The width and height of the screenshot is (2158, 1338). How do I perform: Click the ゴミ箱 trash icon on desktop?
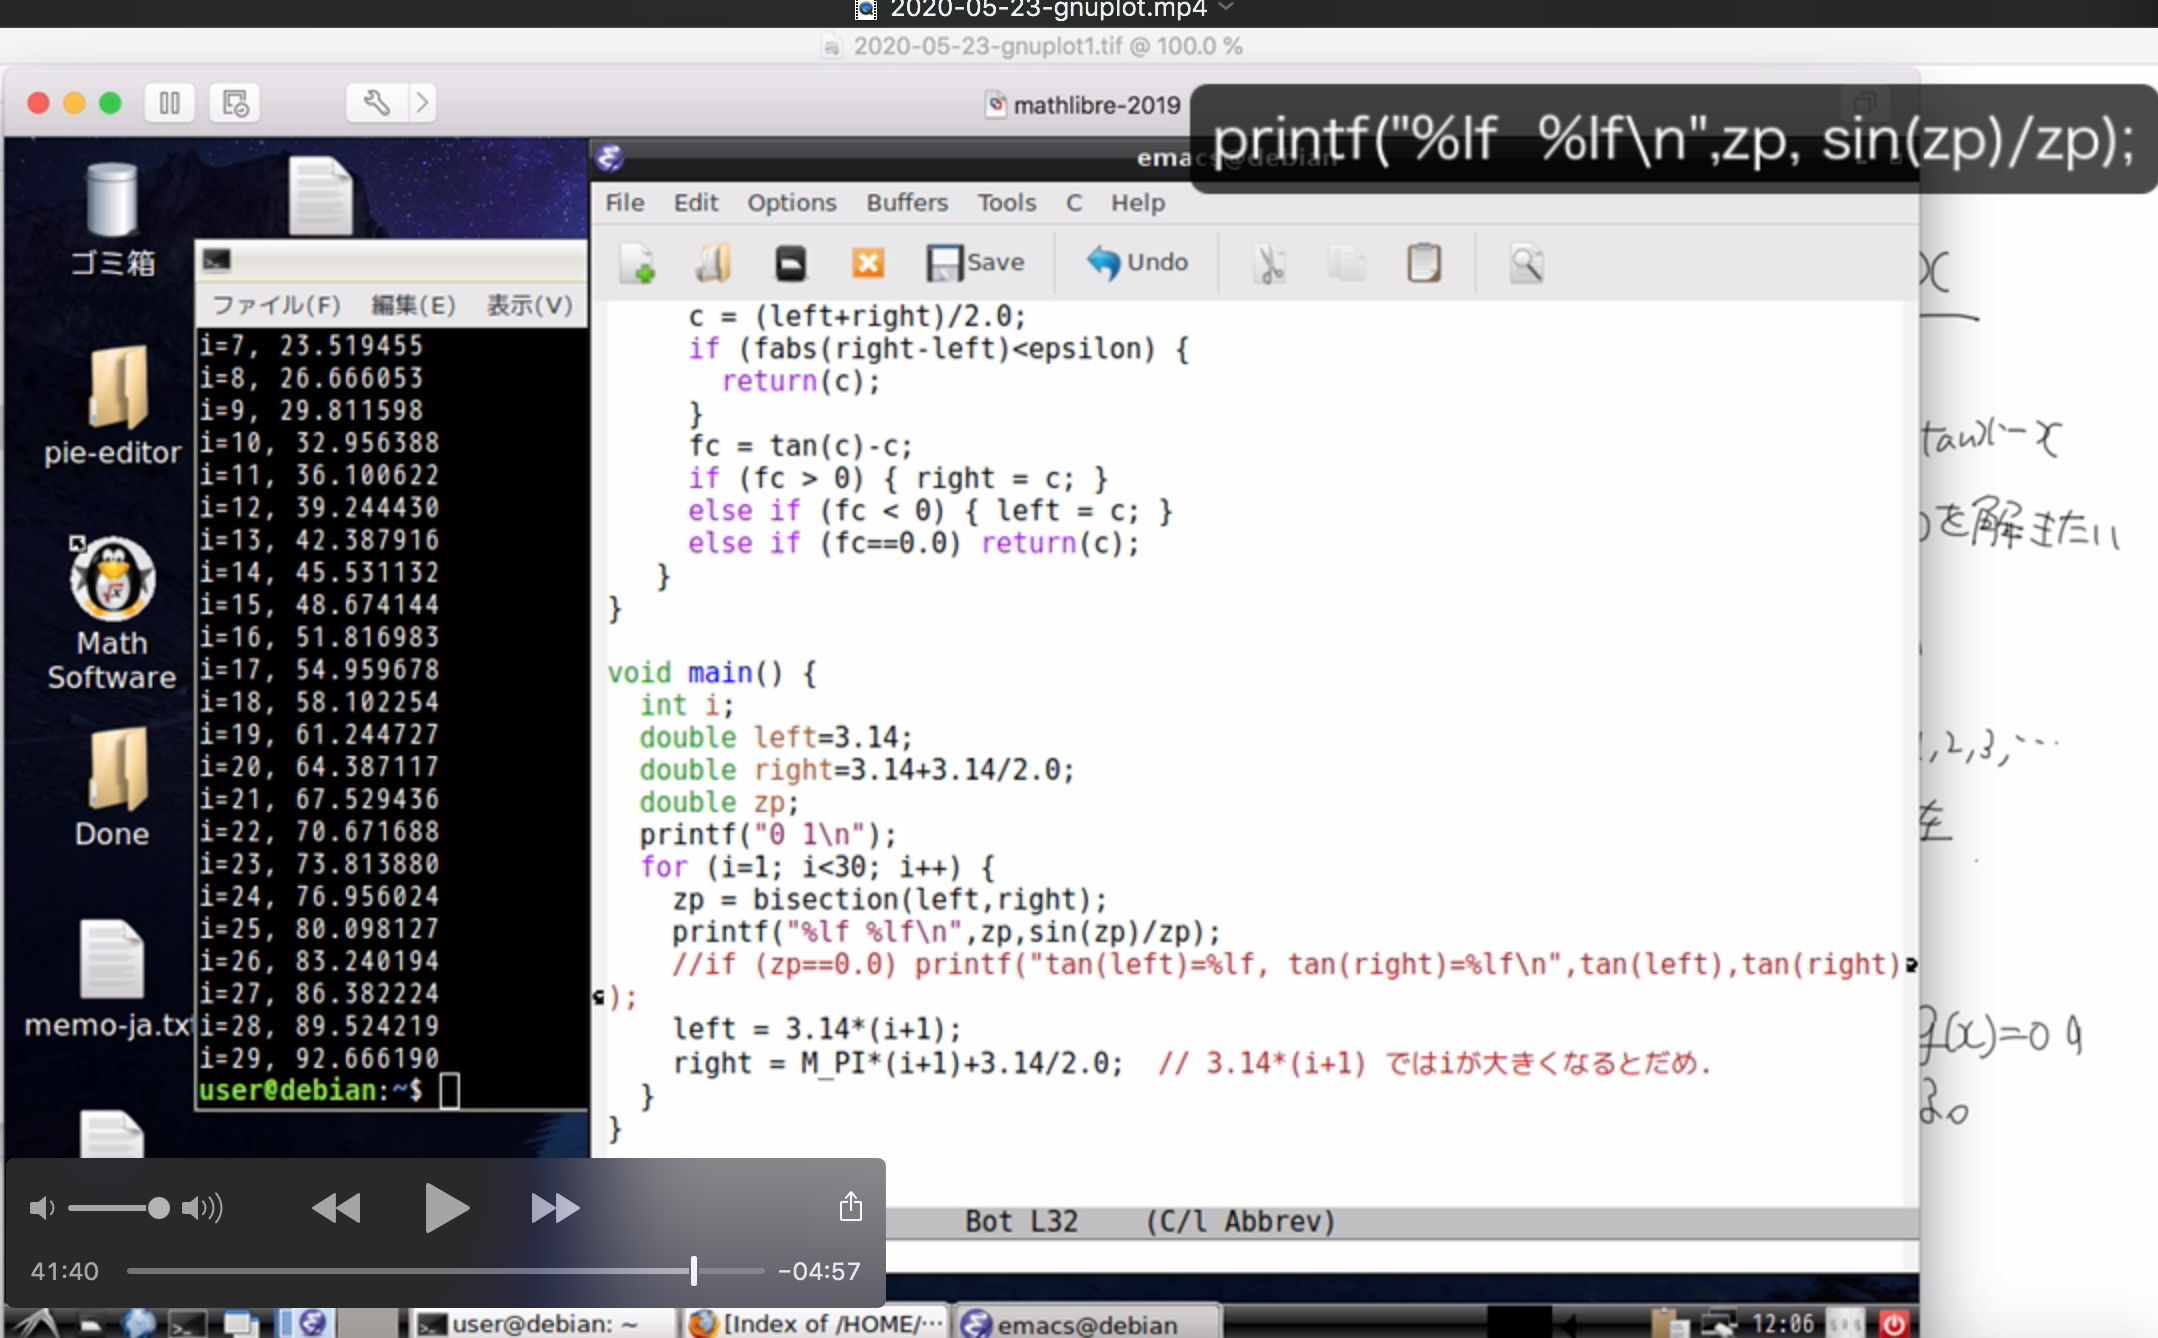tap(112, 202)
